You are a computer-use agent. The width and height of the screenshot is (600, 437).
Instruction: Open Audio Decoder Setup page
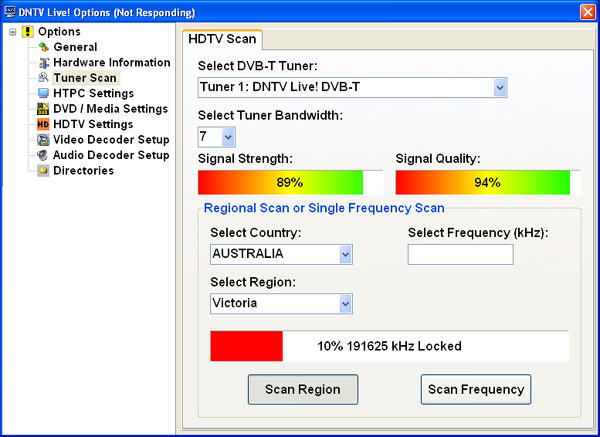tap(111, 155)
